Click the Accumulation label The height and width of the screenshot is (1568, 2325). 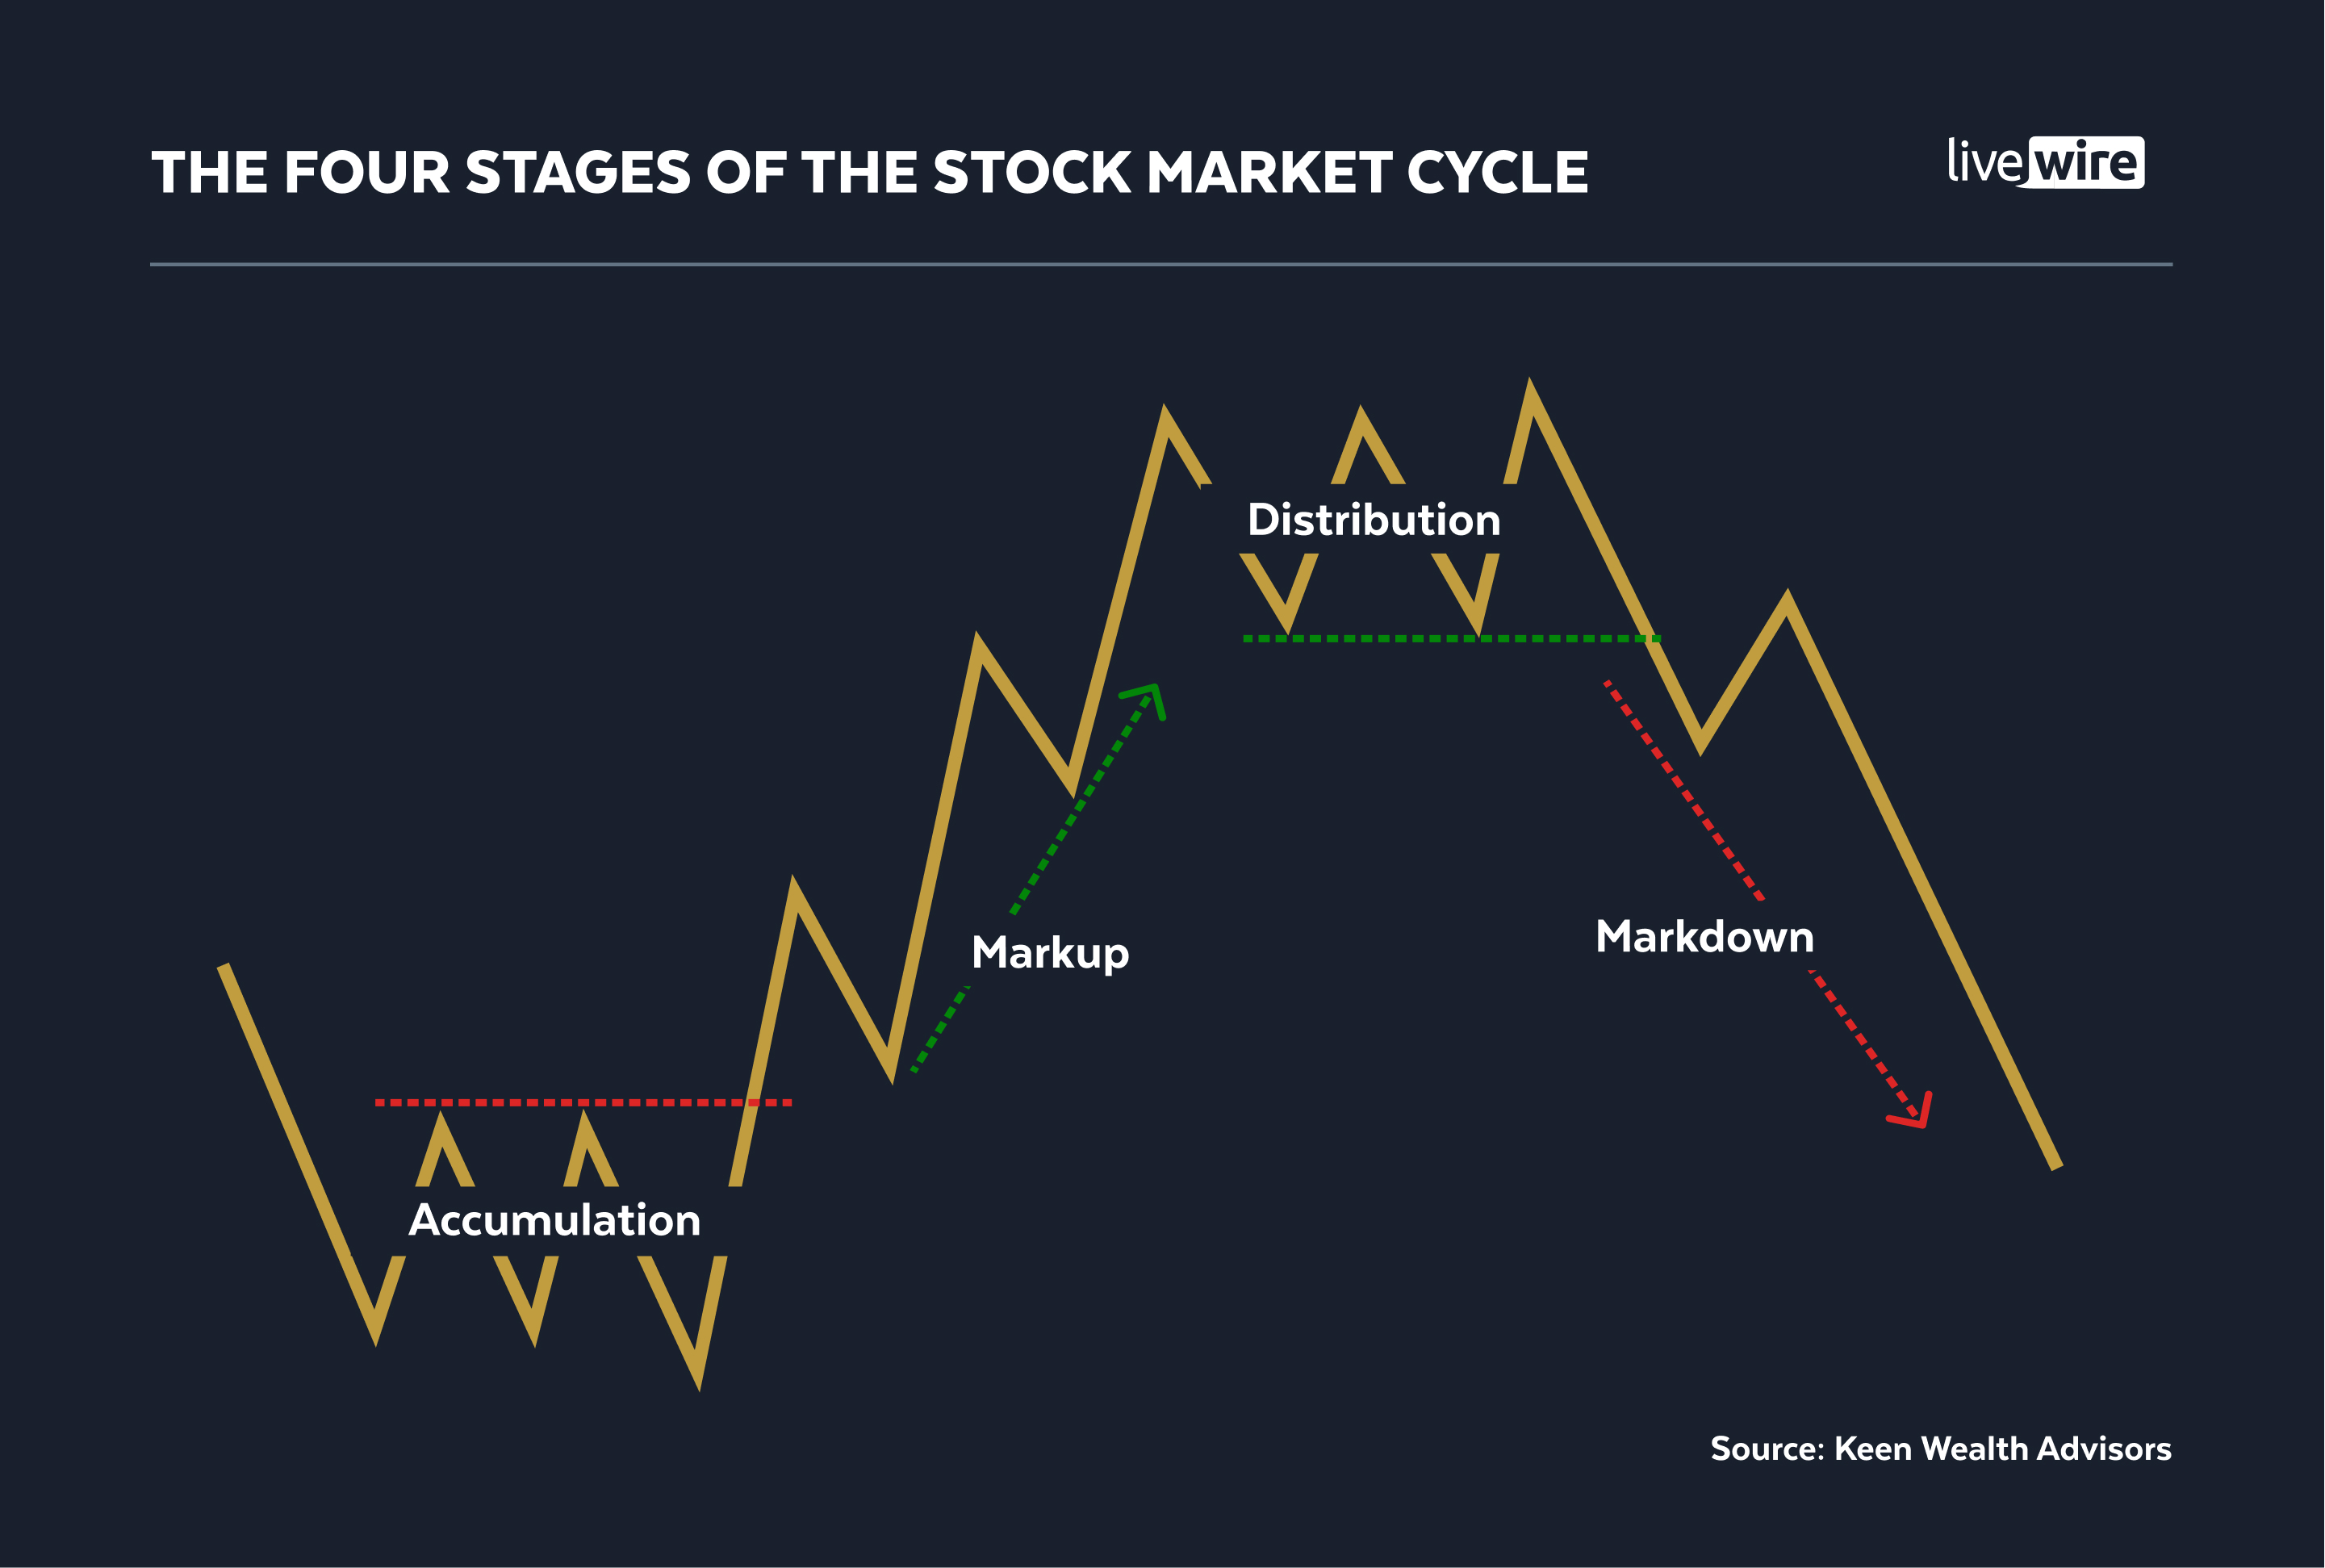(555, 1220)
